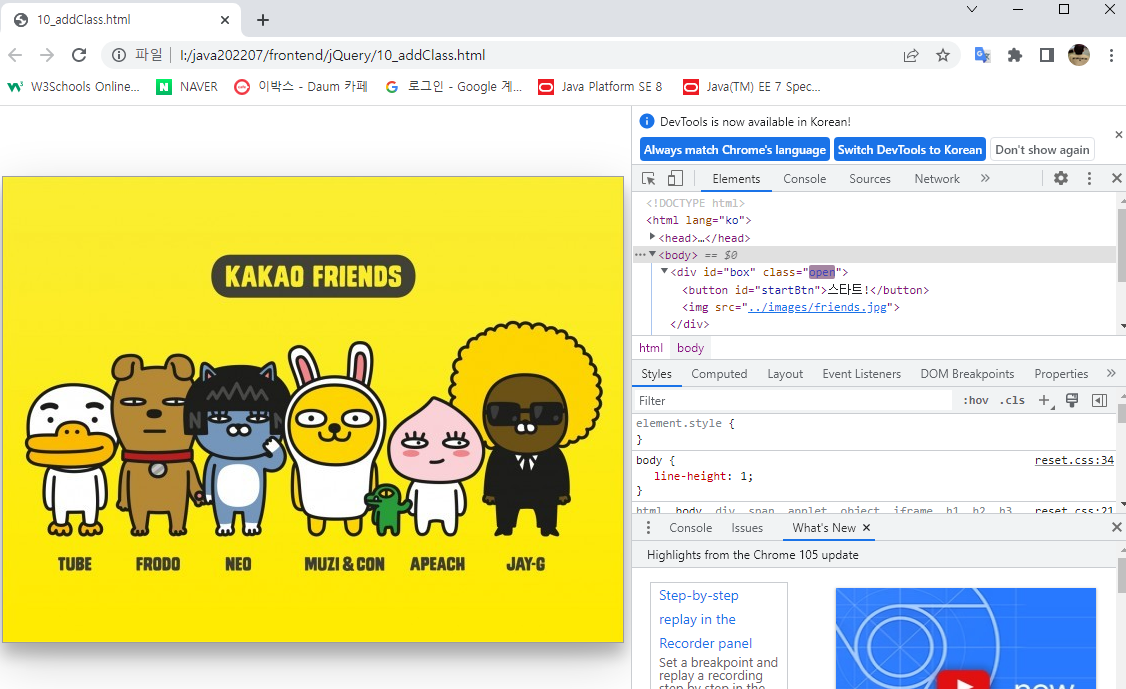Expand the head element node
The image size is (1126, 689).
click(652, 236)
